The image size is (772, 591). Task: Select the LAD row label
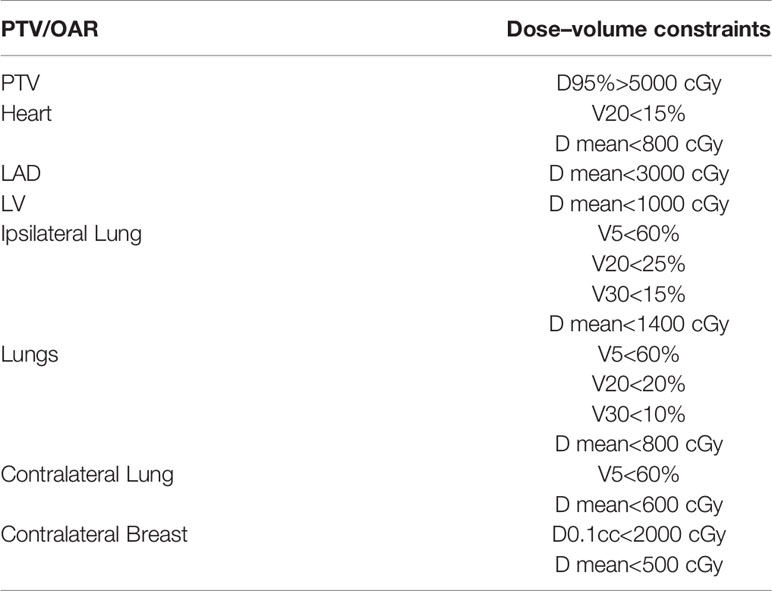pyautogui.click(x=21, y=173)
